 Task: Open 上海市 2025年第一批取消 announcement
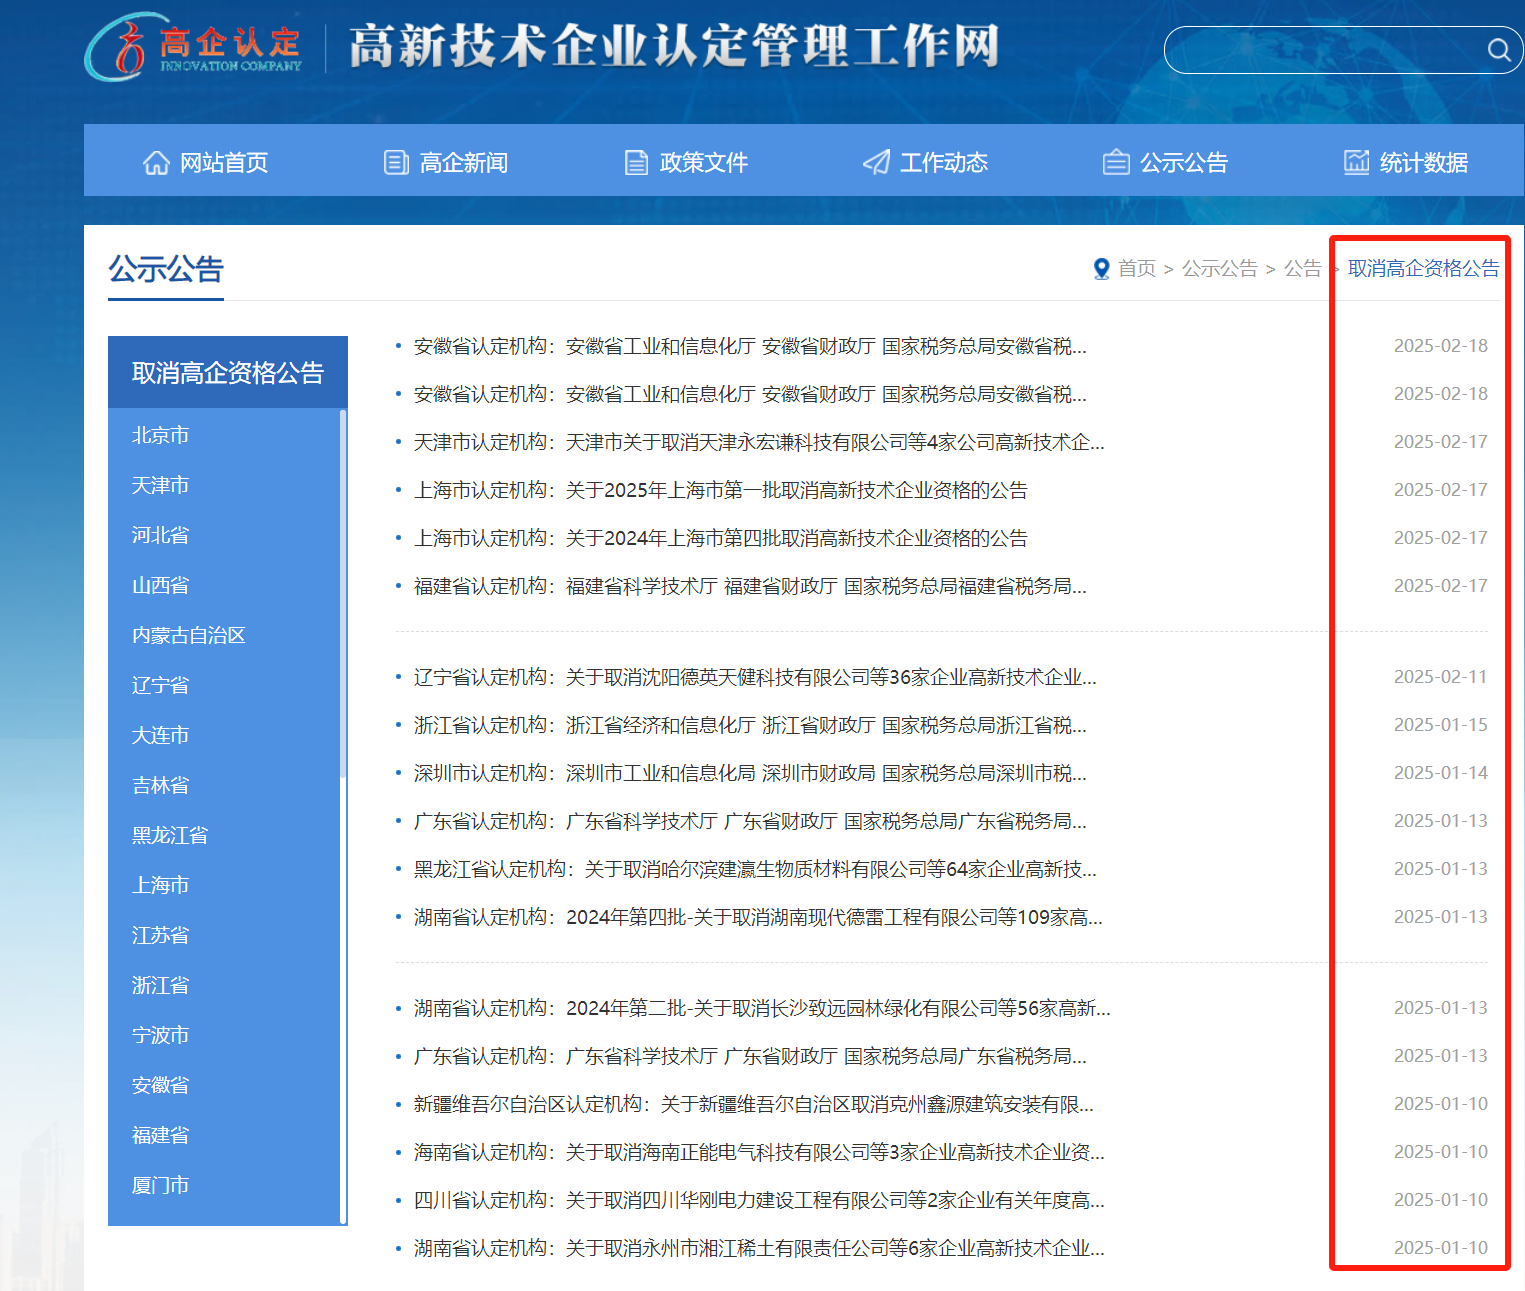pos(721,490)
